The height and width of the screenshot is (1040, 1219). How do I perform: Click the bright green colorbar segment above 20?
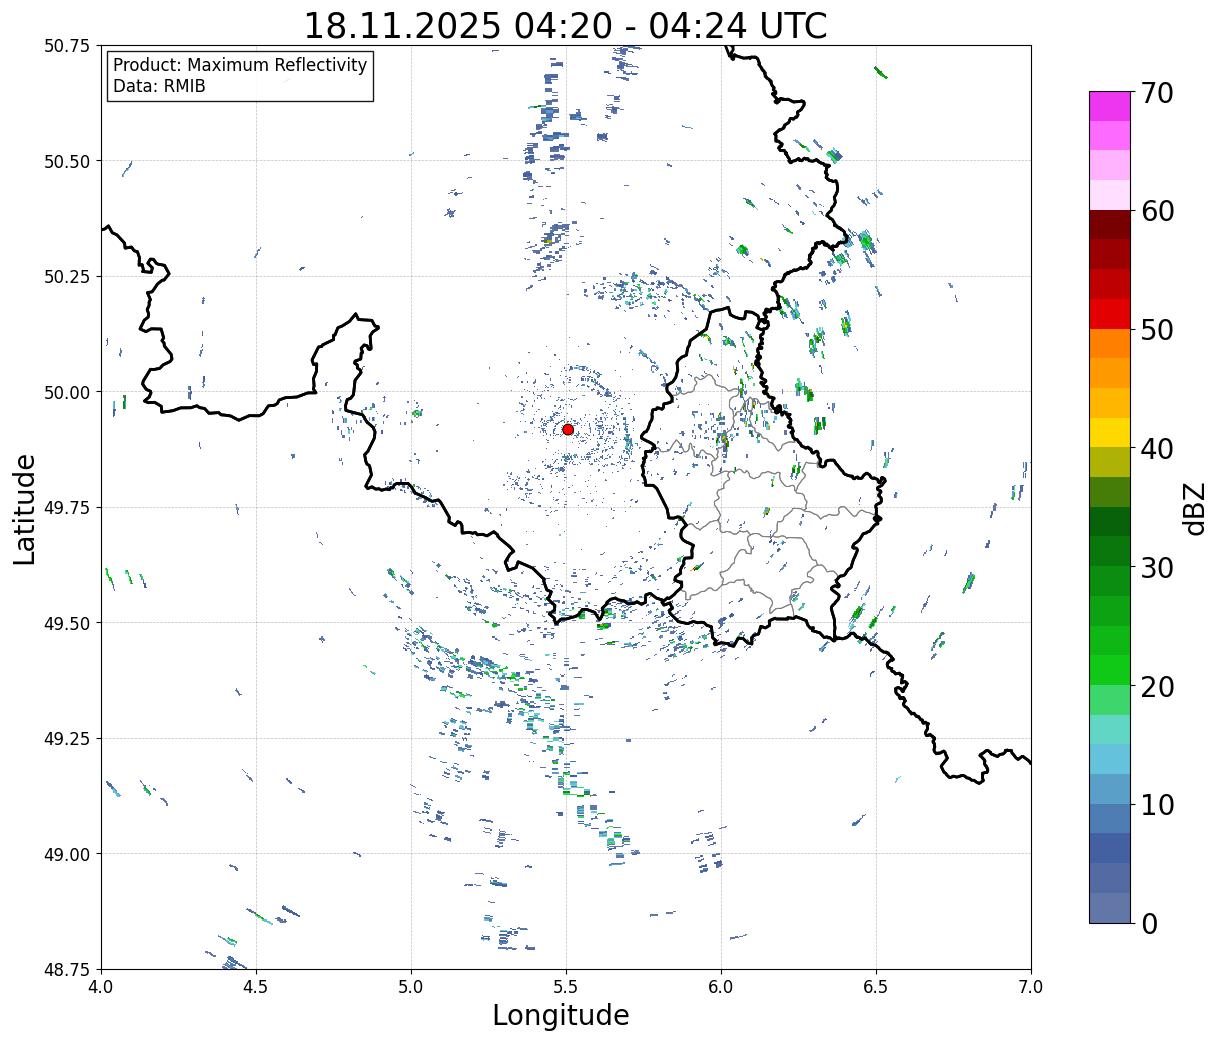point(1110,670)
